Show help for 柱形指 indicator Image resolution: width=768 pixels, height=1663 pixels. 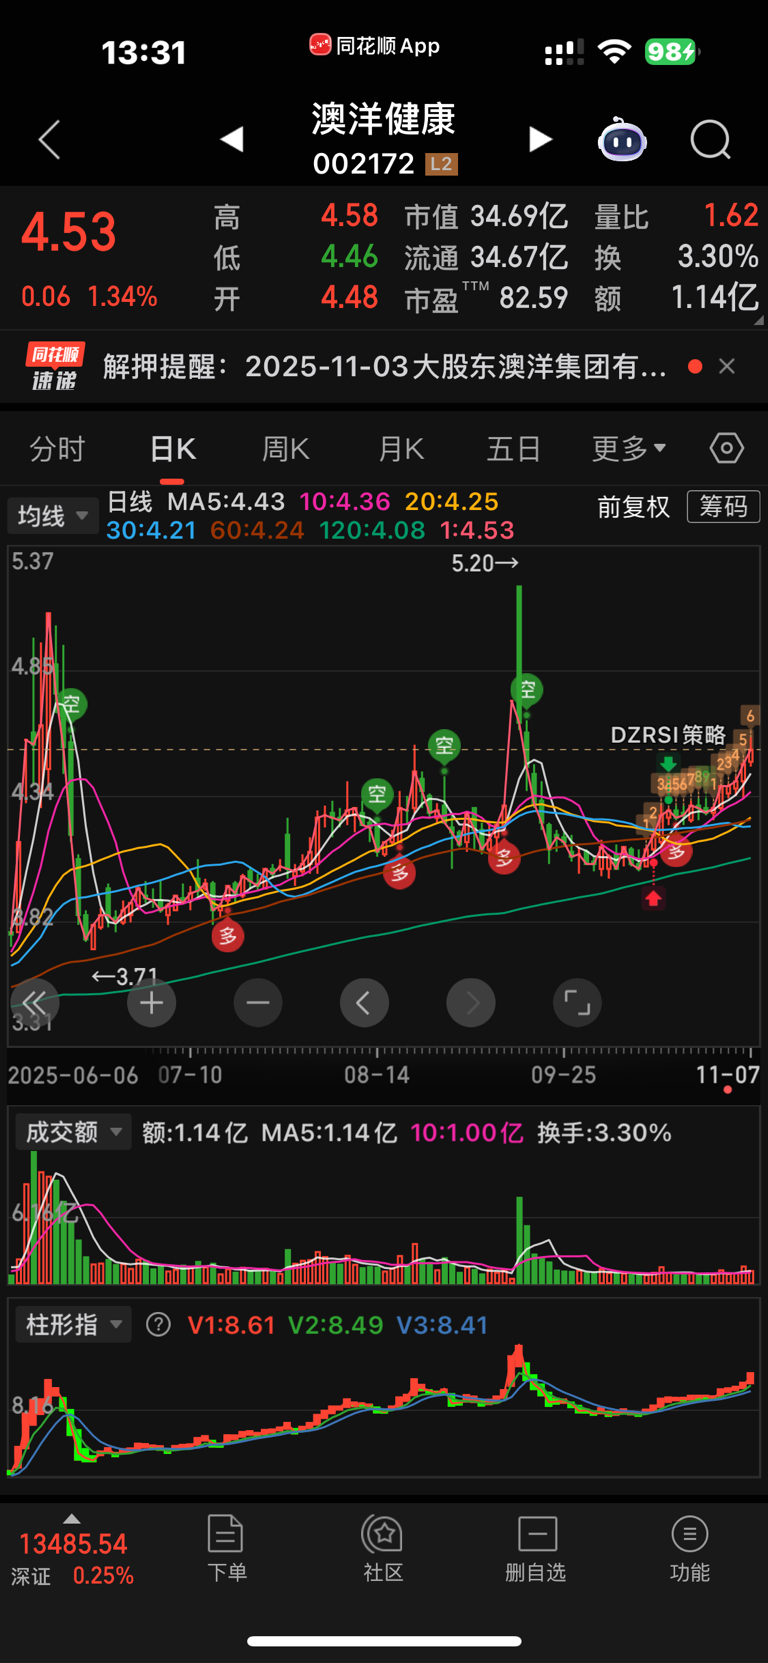coord(158,1325)
